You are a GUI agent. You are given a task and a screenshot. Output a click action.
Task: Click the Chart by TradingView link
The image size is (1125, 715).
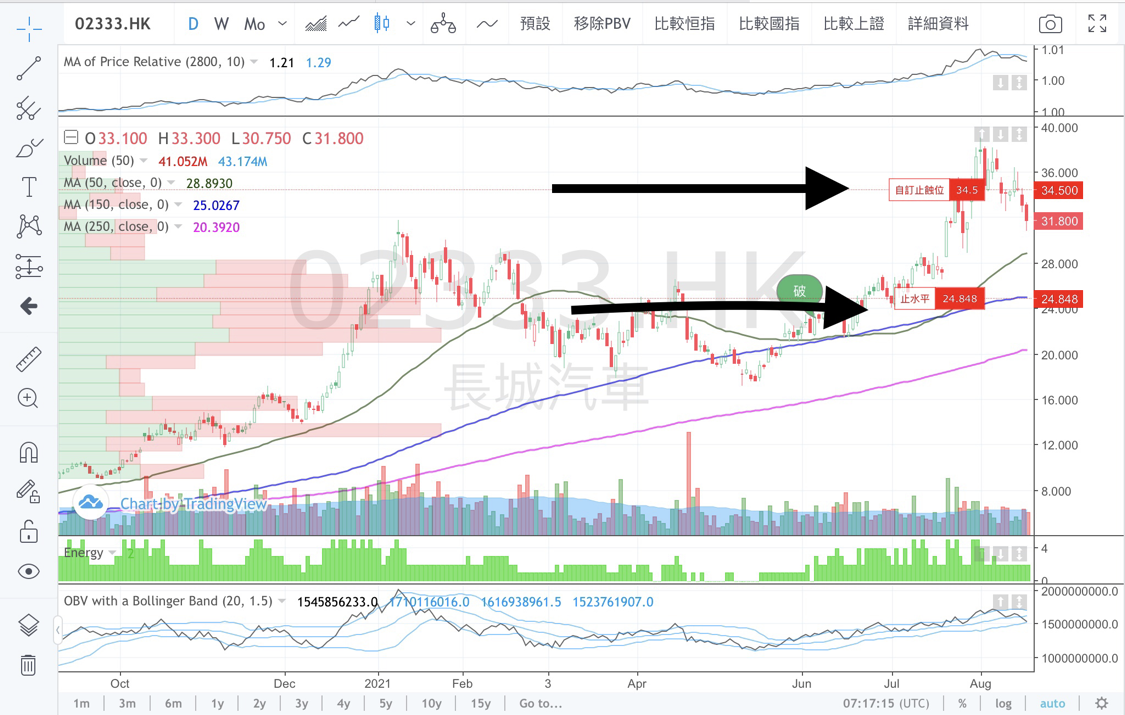click(x=193, y=503)
